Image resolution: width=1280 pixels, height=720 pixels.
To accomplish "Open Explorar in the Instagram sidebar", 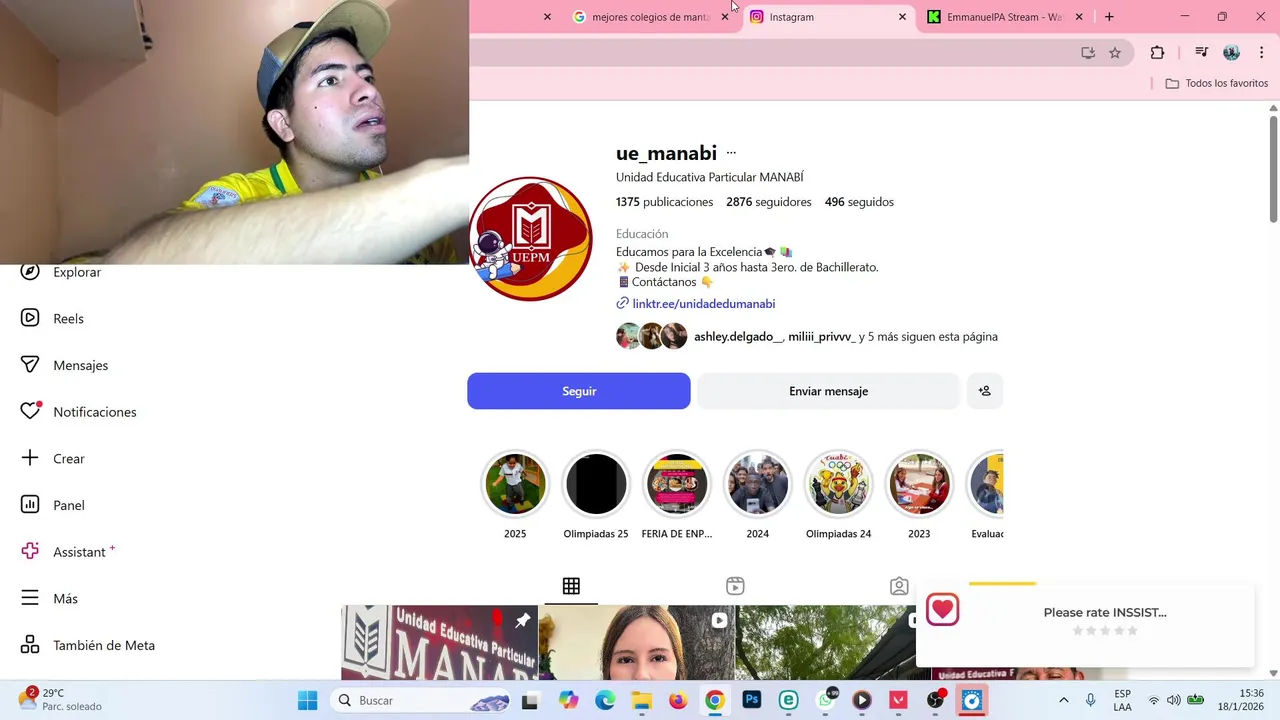I will click(x=60, y=272).
